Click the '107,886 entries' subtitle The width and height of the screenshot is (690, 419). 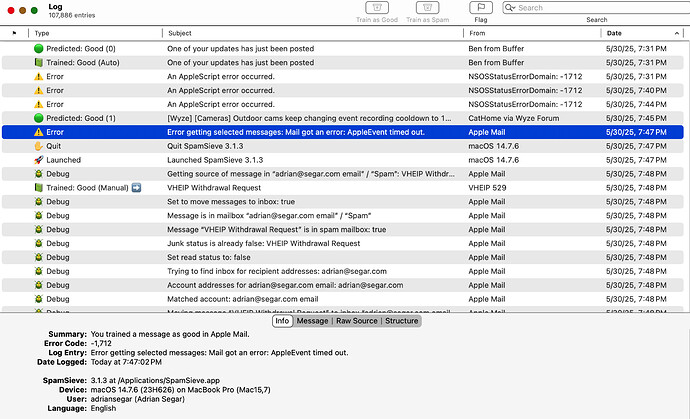(72, 15)
